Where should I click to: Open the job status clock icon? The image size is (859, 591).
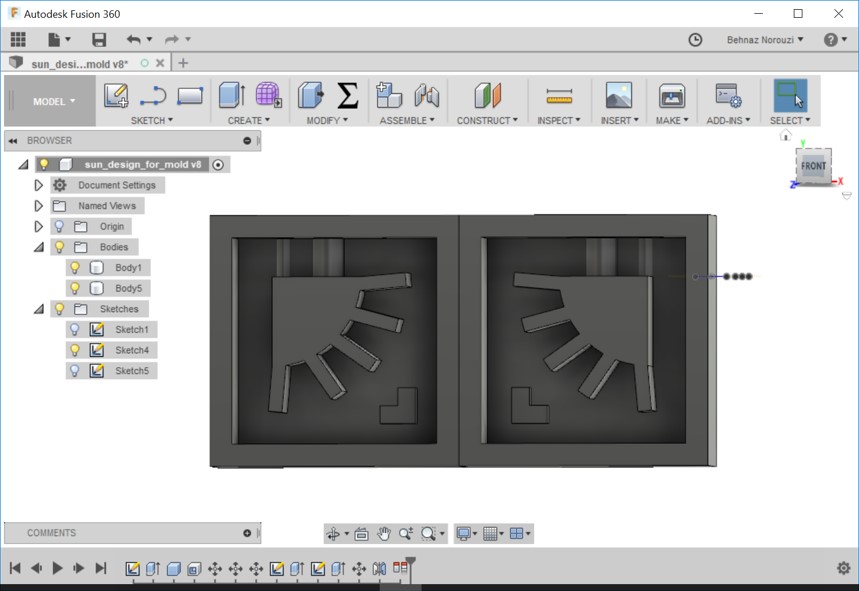(x=695, y=39)
